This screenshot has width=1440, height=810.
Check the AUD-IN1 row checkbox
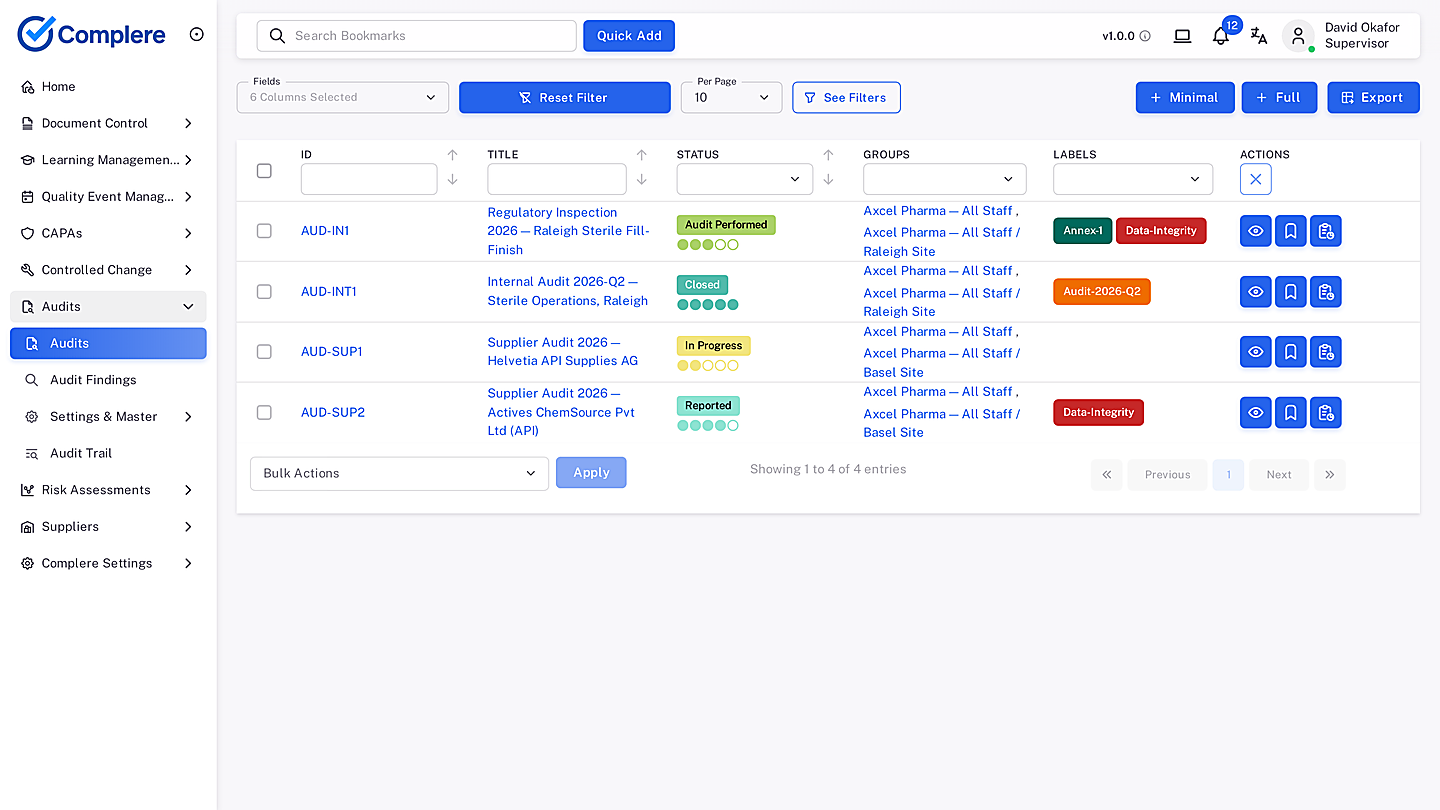tap(264, 231)
